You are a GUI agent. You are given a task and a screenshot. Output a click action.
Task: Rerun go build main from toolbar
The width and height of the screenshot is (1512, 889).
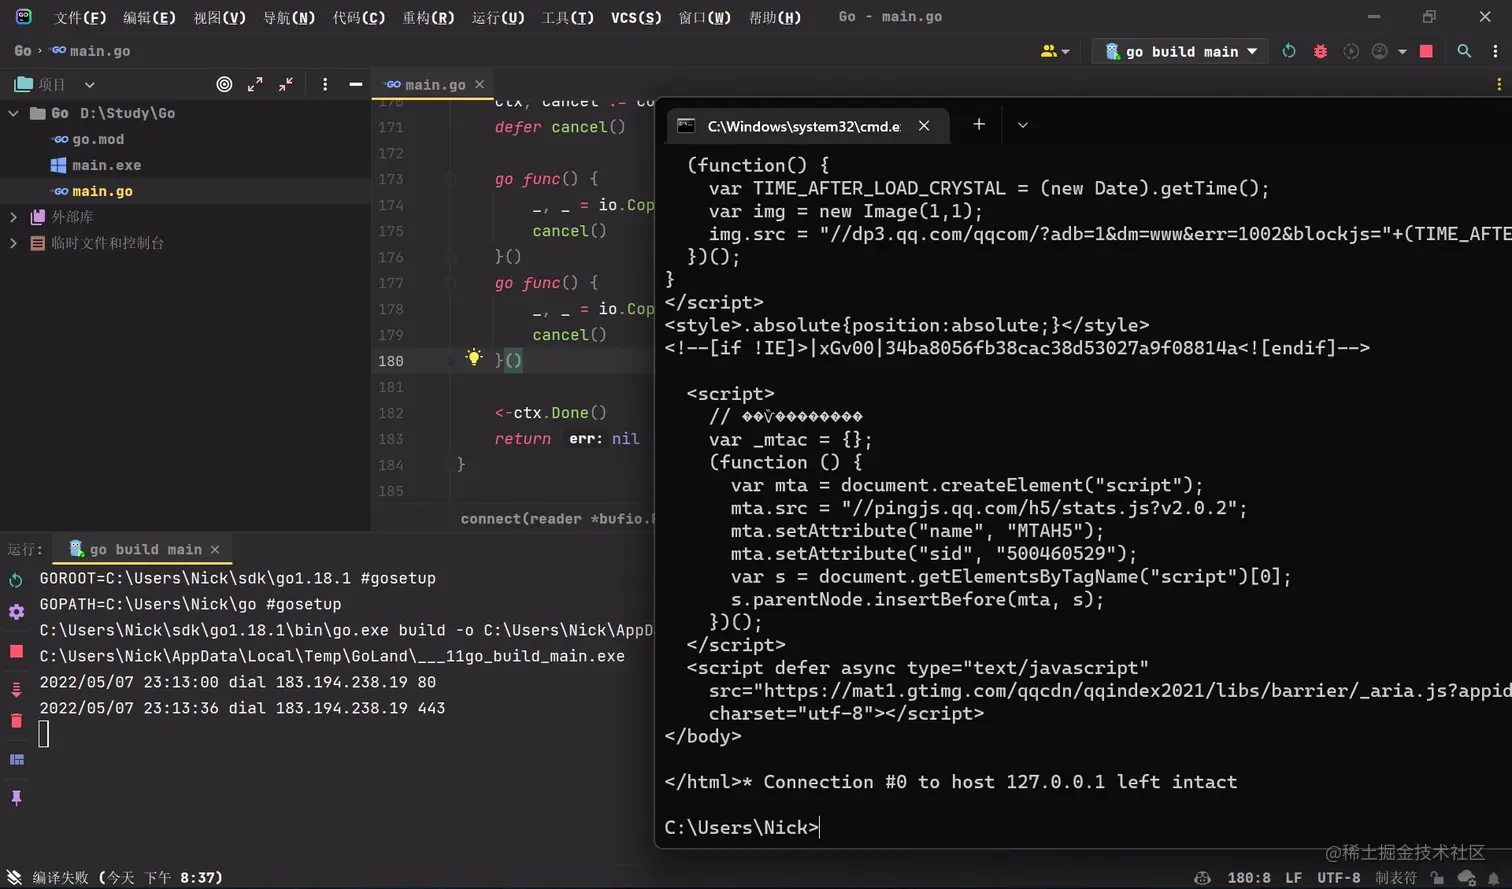[1289, 51]
